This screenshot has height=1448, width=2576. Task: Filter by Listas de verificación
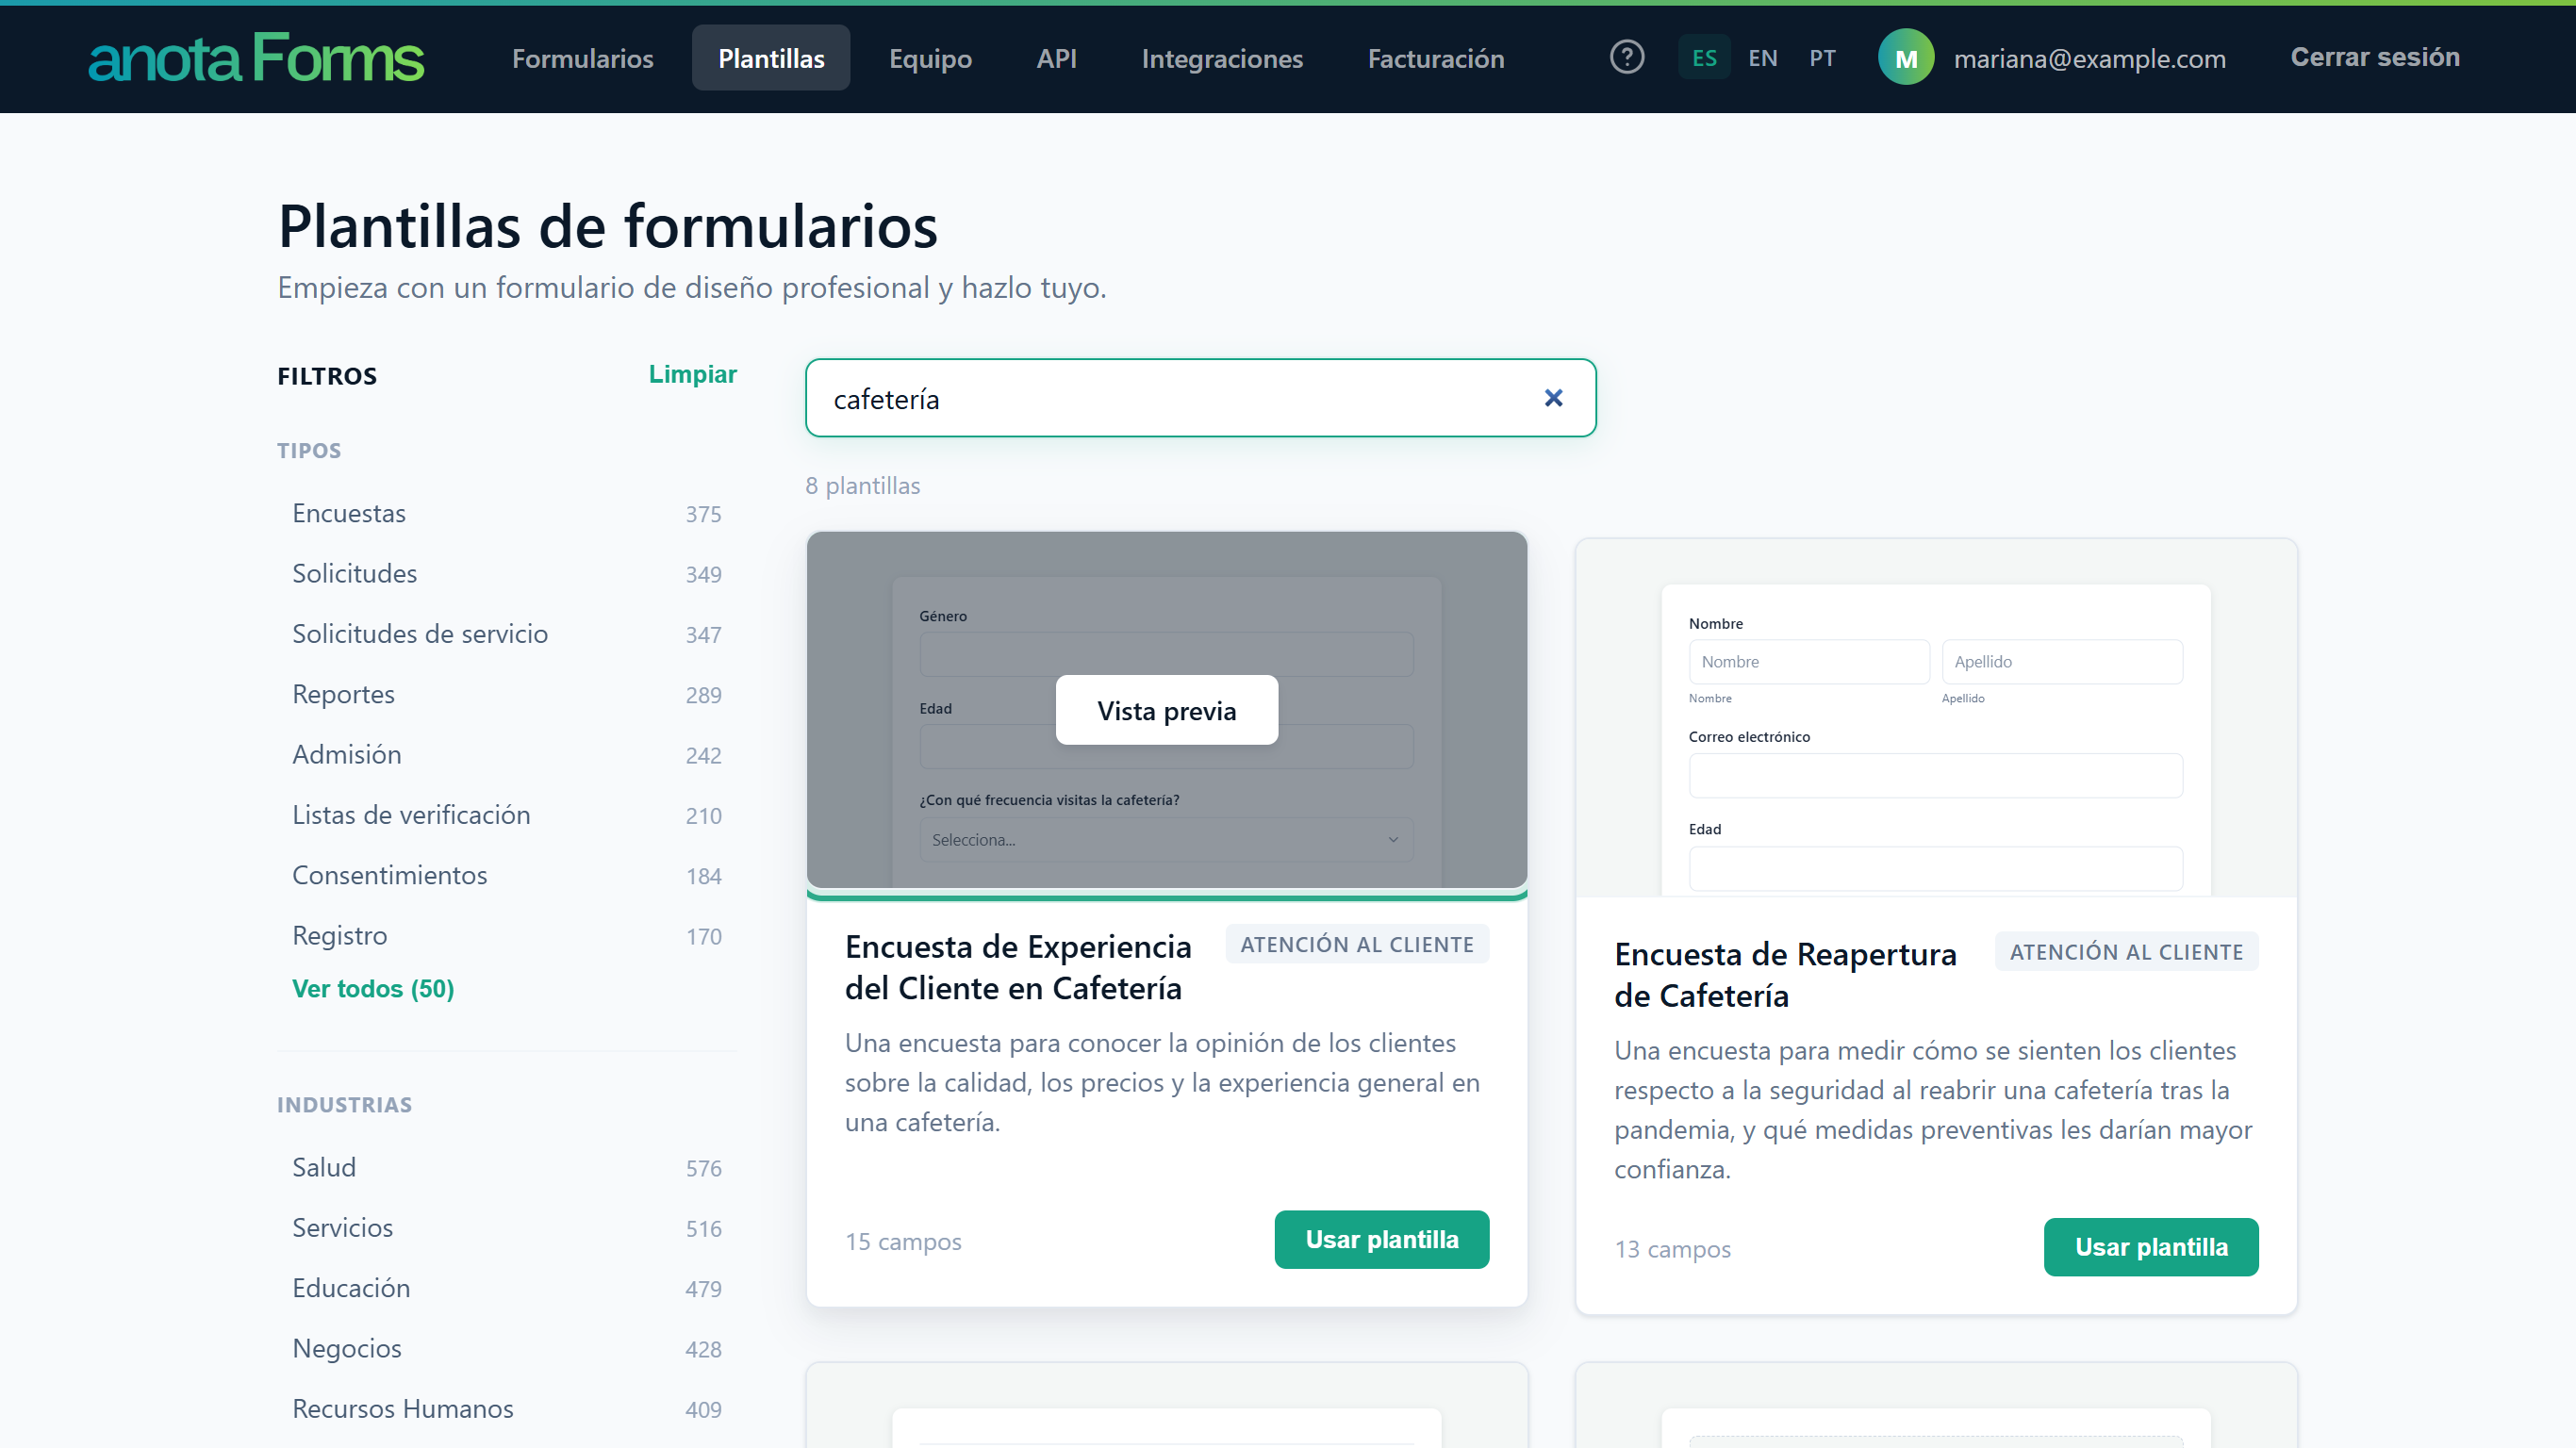[506, 815]
